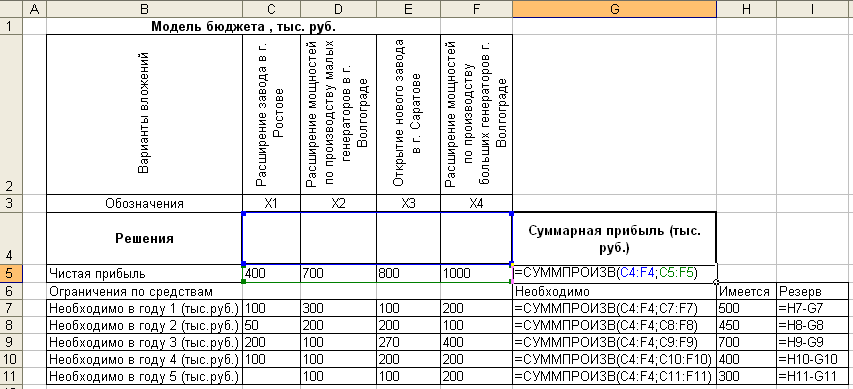This screenshot has height=389, width=853.
Task: Click the 'Чистая прибыль' cell
Action: [x=144, y=273]
